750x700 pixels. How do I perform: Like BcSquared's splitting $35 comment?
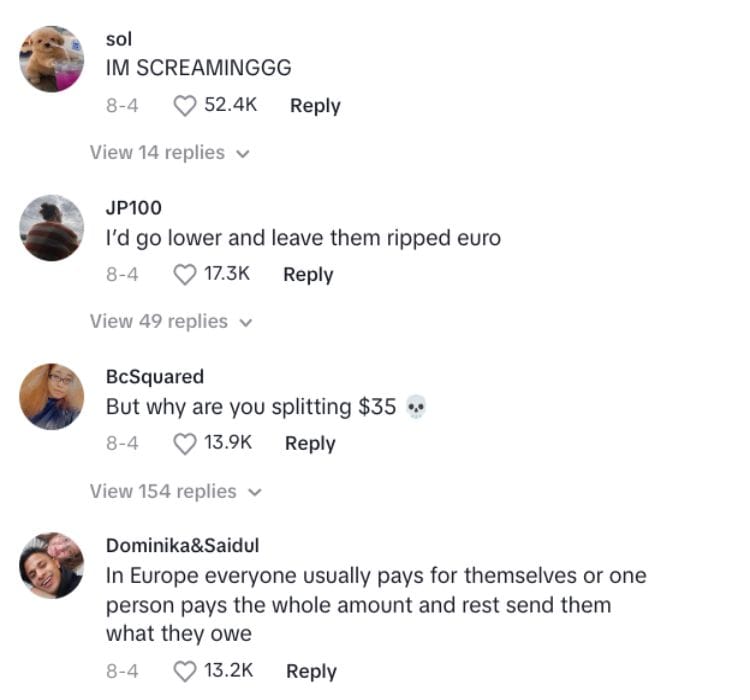tap(185, 444)
